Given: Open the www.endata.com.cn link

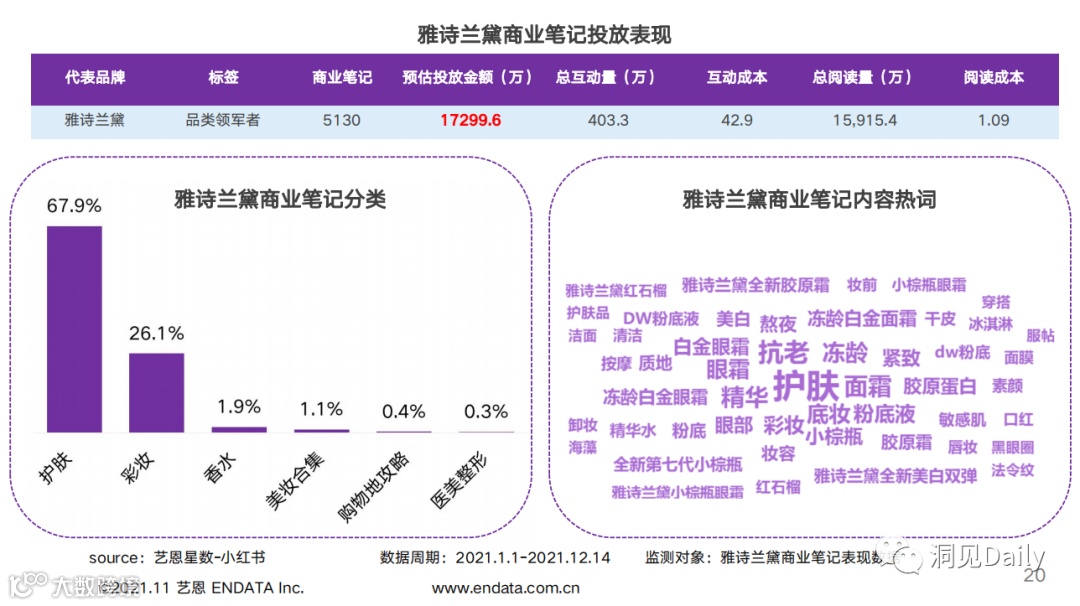Looking at the screenshot, I should [506, 588].
